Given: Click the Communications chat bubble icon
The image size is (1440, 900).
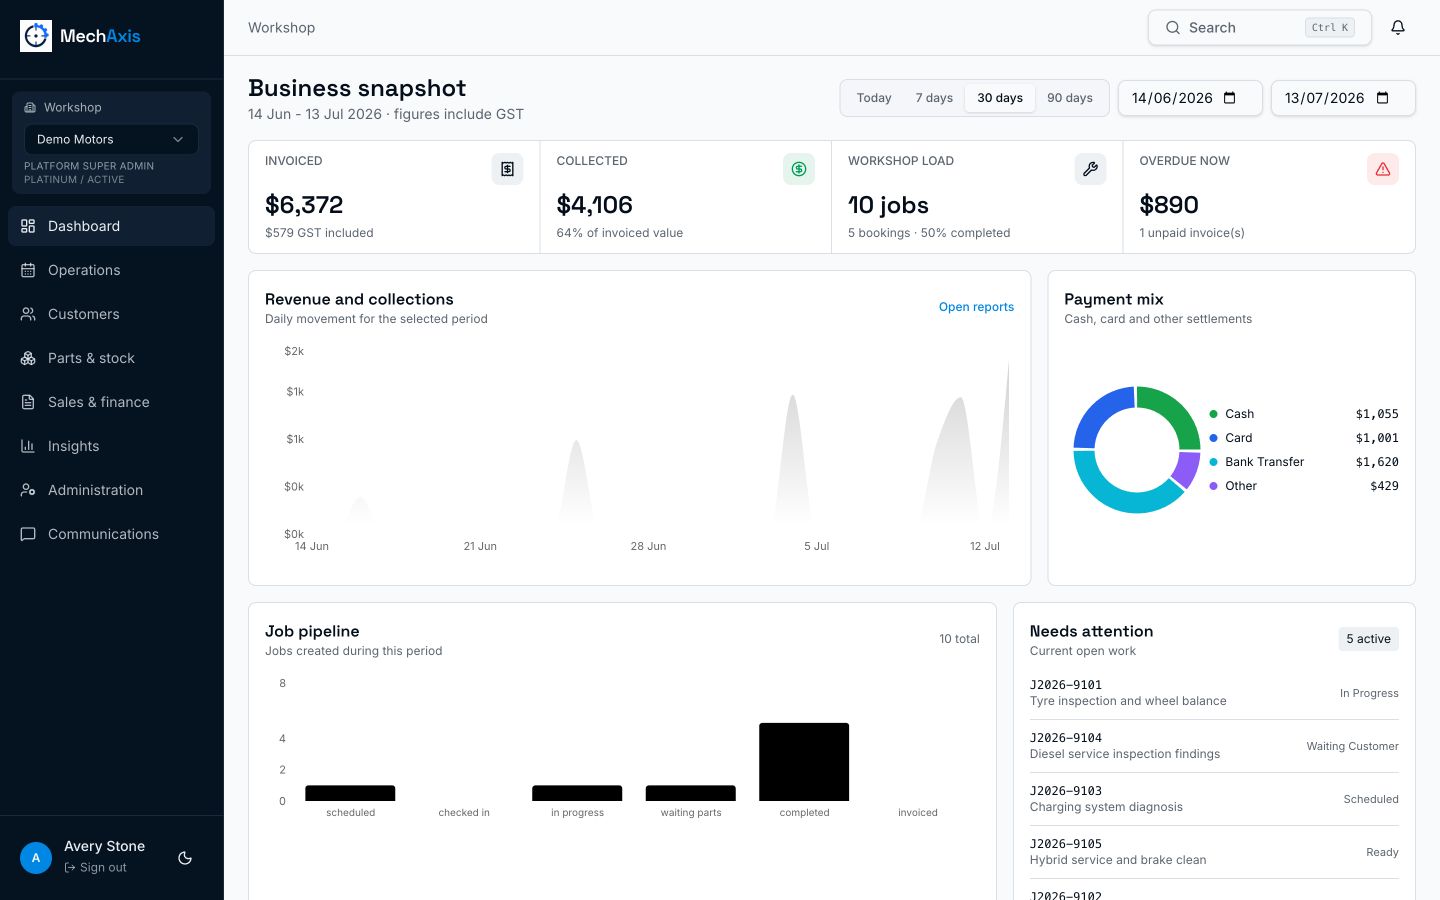Looking at the screenshot, I should coord(28,534).
